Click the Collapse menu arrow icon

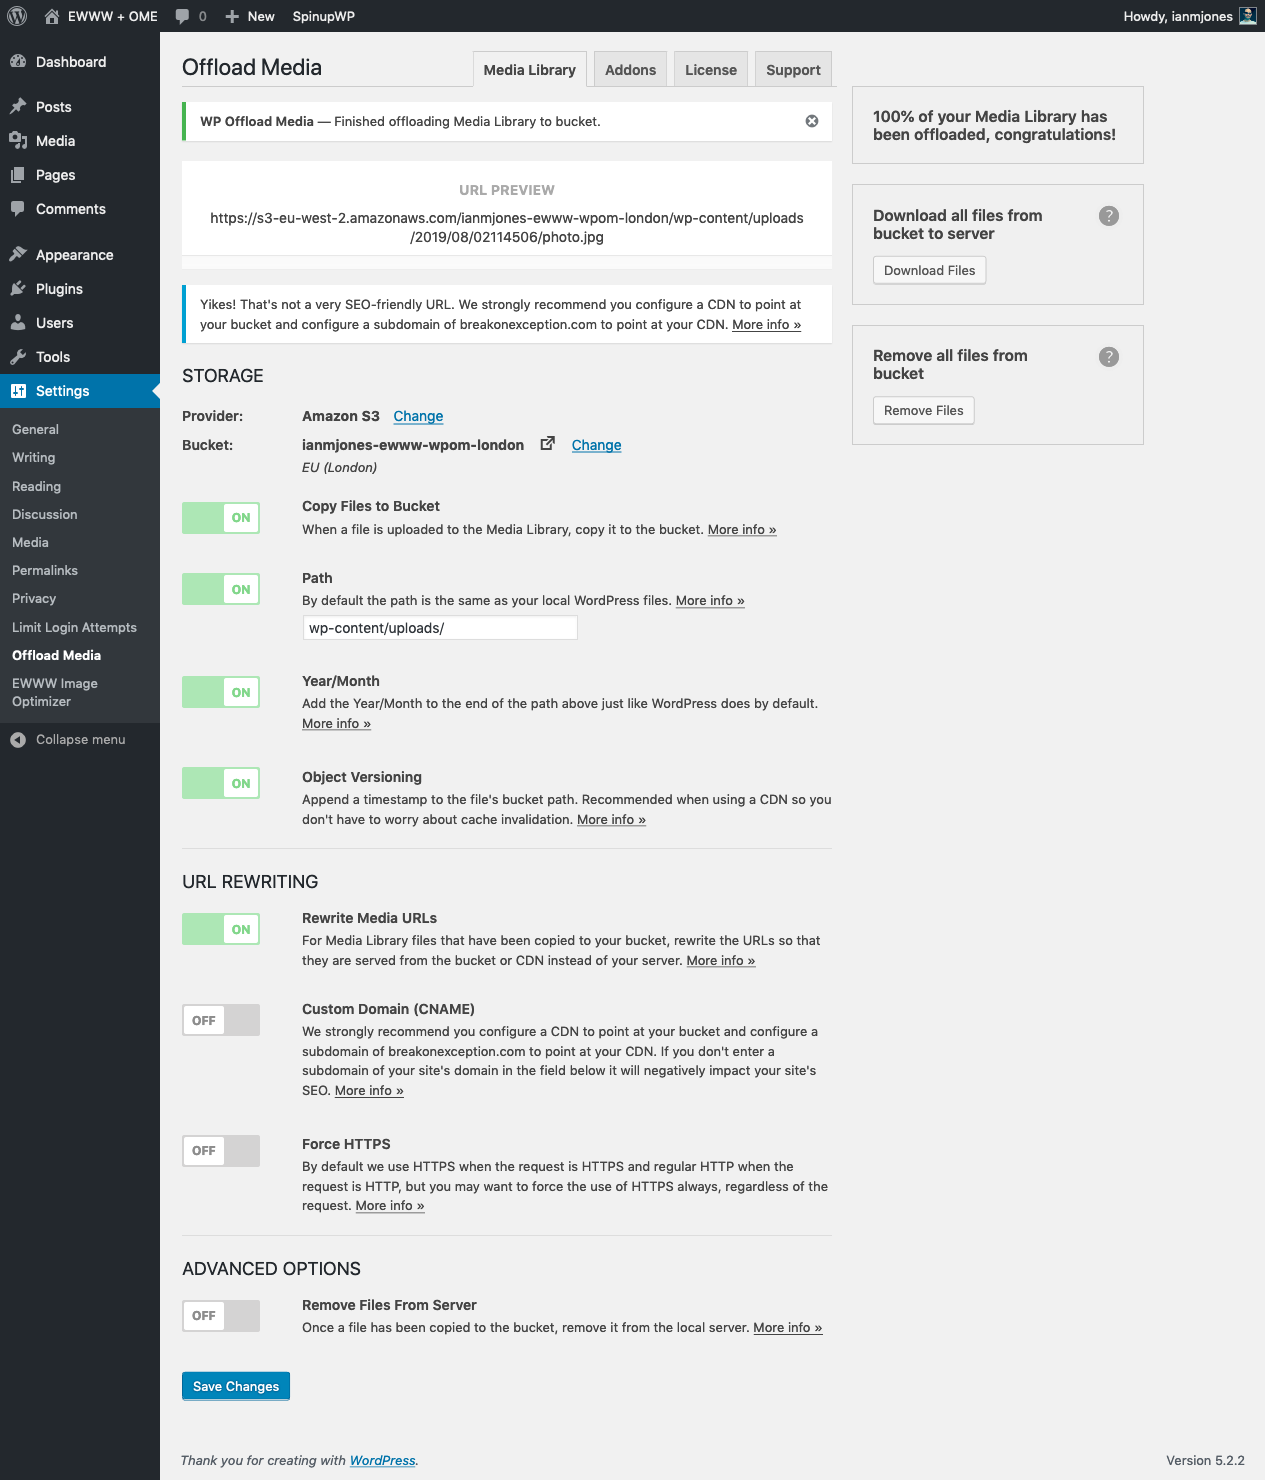pos(18,740)
